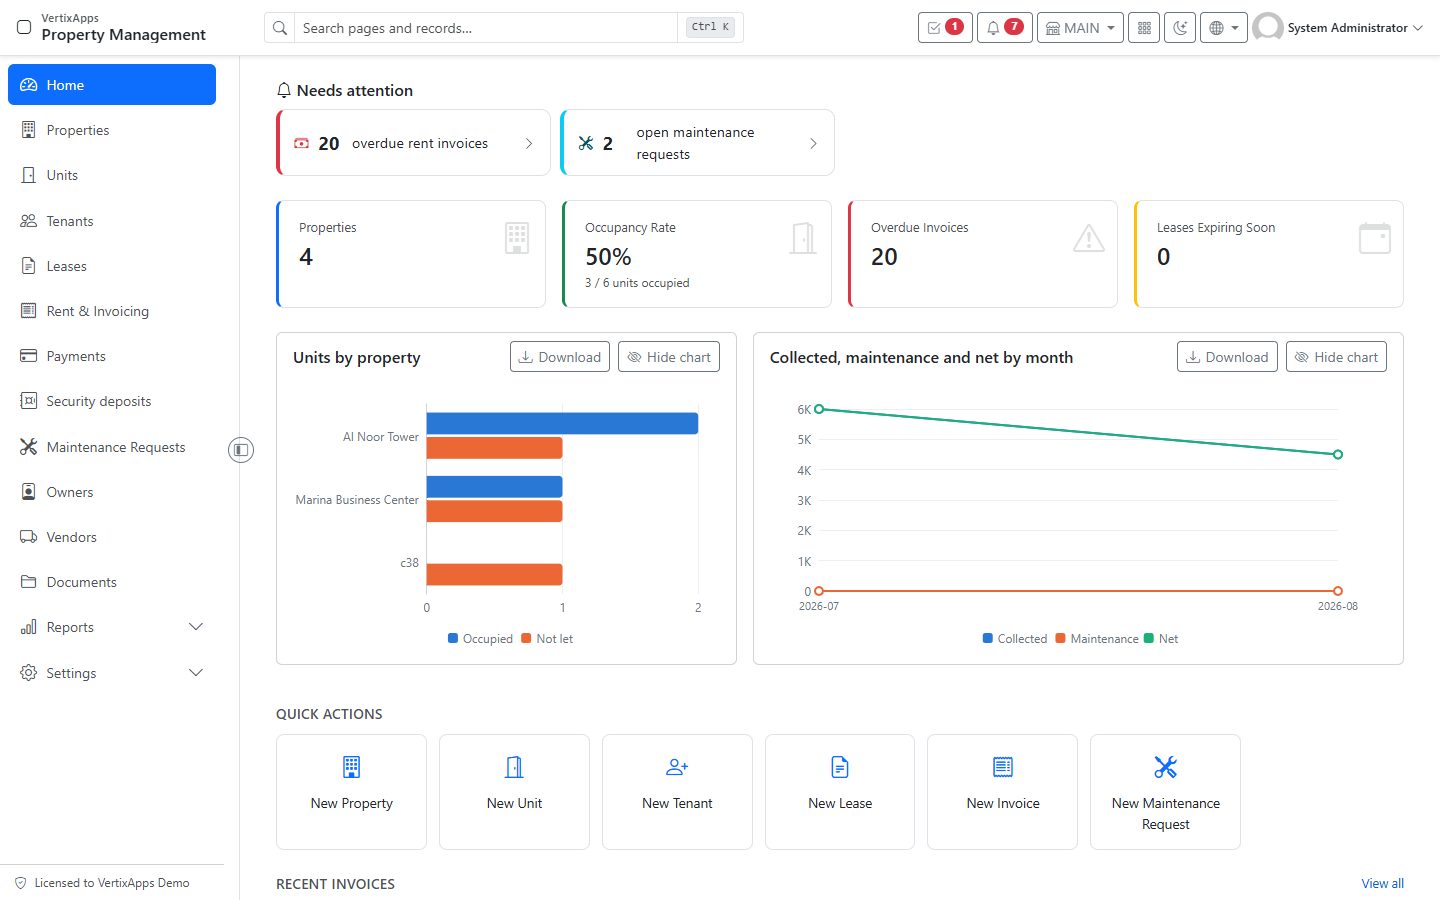Click the Occupancy Rate door icon
Viewport: 1440px width, 900px height.
pos(803,238)
